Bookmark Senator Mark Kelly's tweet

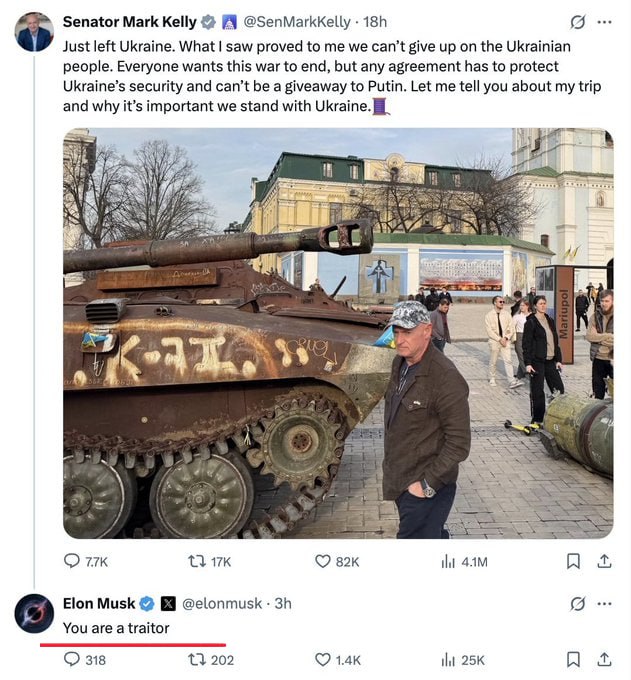pos(573,561)
